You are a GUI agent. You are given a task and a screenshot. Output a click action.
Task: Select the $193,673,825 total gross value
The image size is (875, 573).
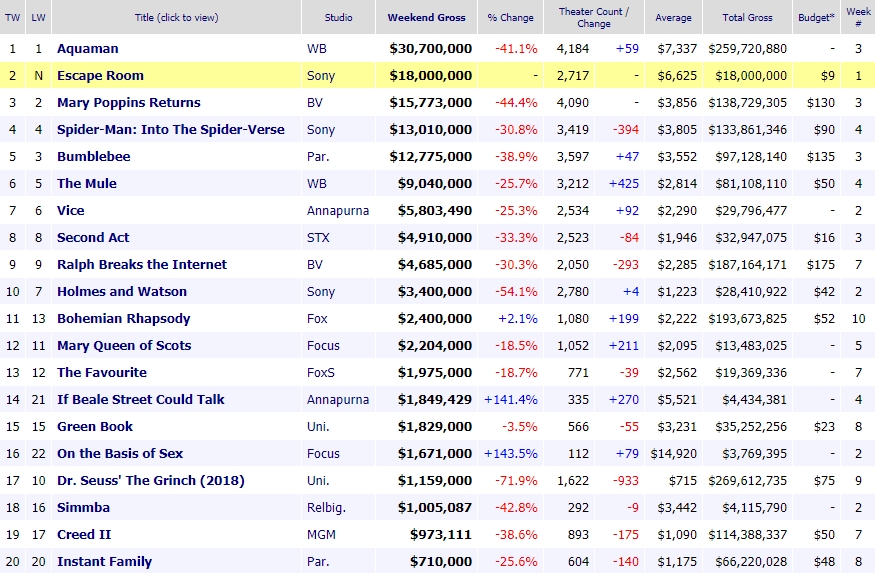pos(748,319)
